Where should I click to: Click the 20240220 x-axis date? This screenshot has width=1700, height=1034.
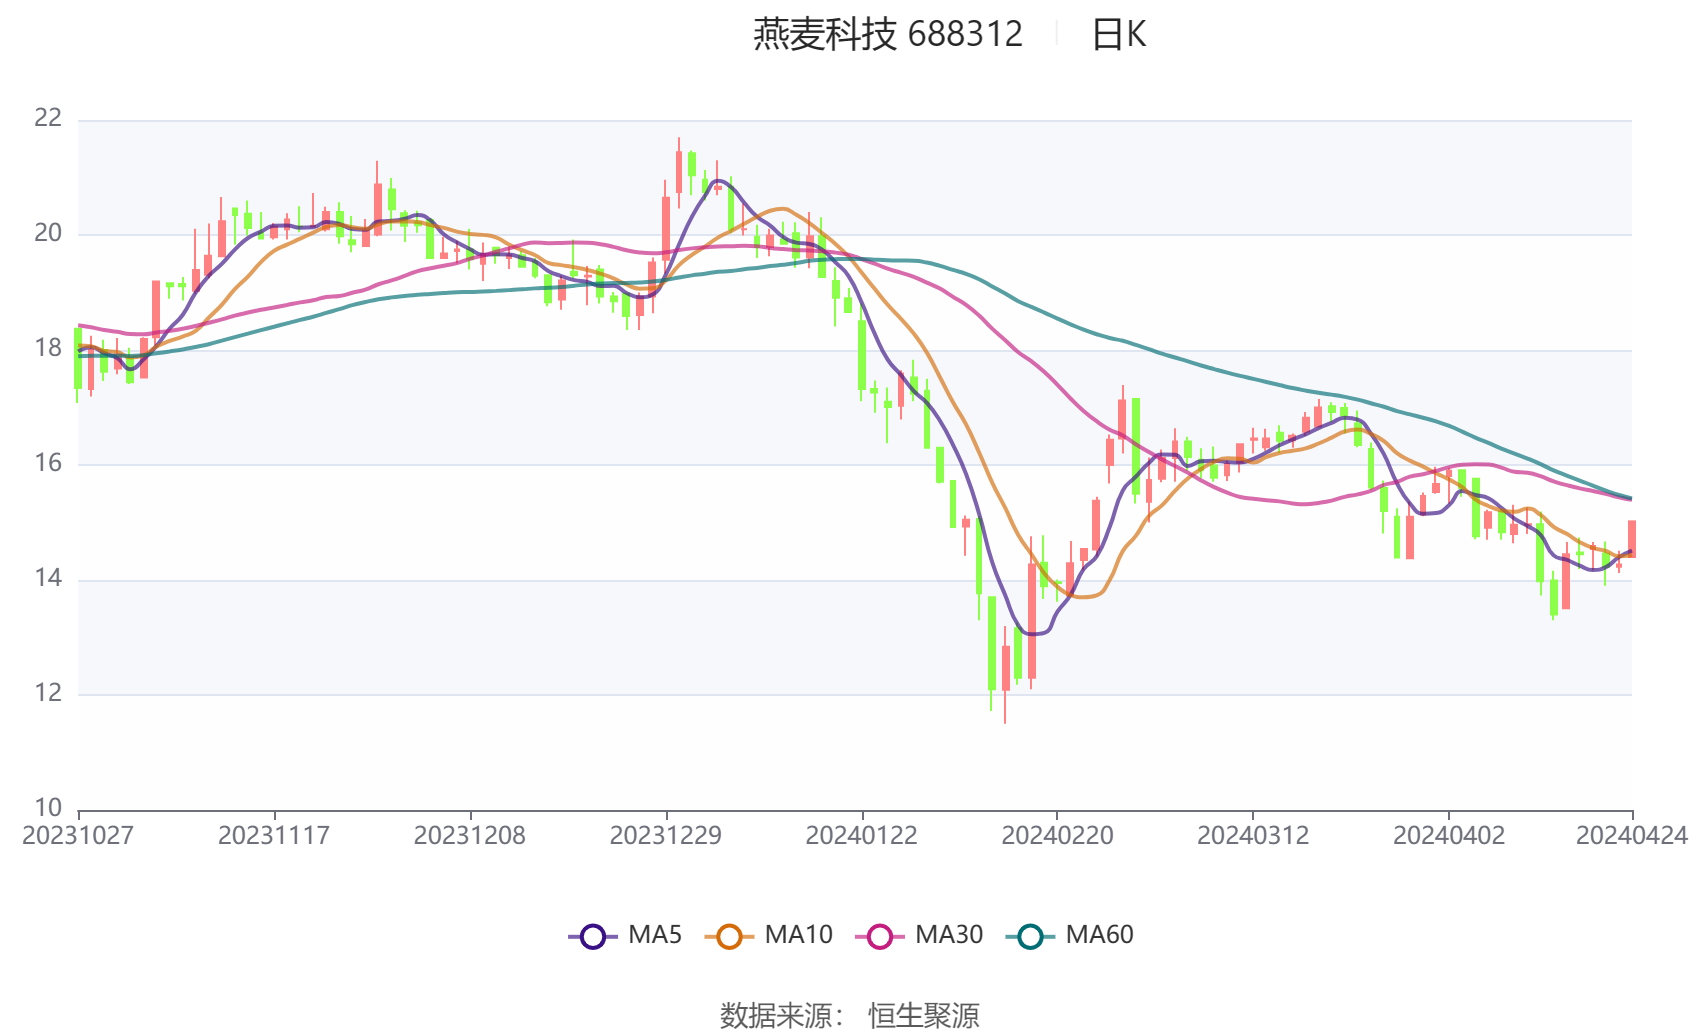tap(1058, 836)
